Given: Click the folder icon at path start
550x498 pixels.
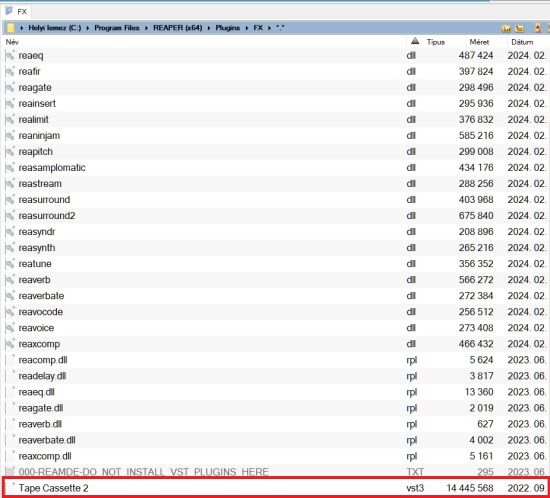Looking at the screenshot, I should pyautogui.click(x=11, y=28).
